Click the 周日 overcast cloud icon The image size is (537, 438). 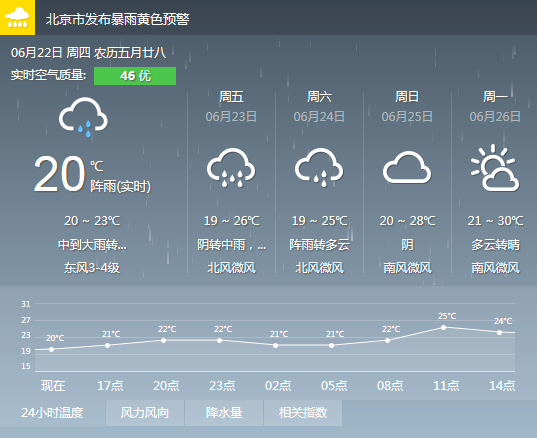point(407,167)
